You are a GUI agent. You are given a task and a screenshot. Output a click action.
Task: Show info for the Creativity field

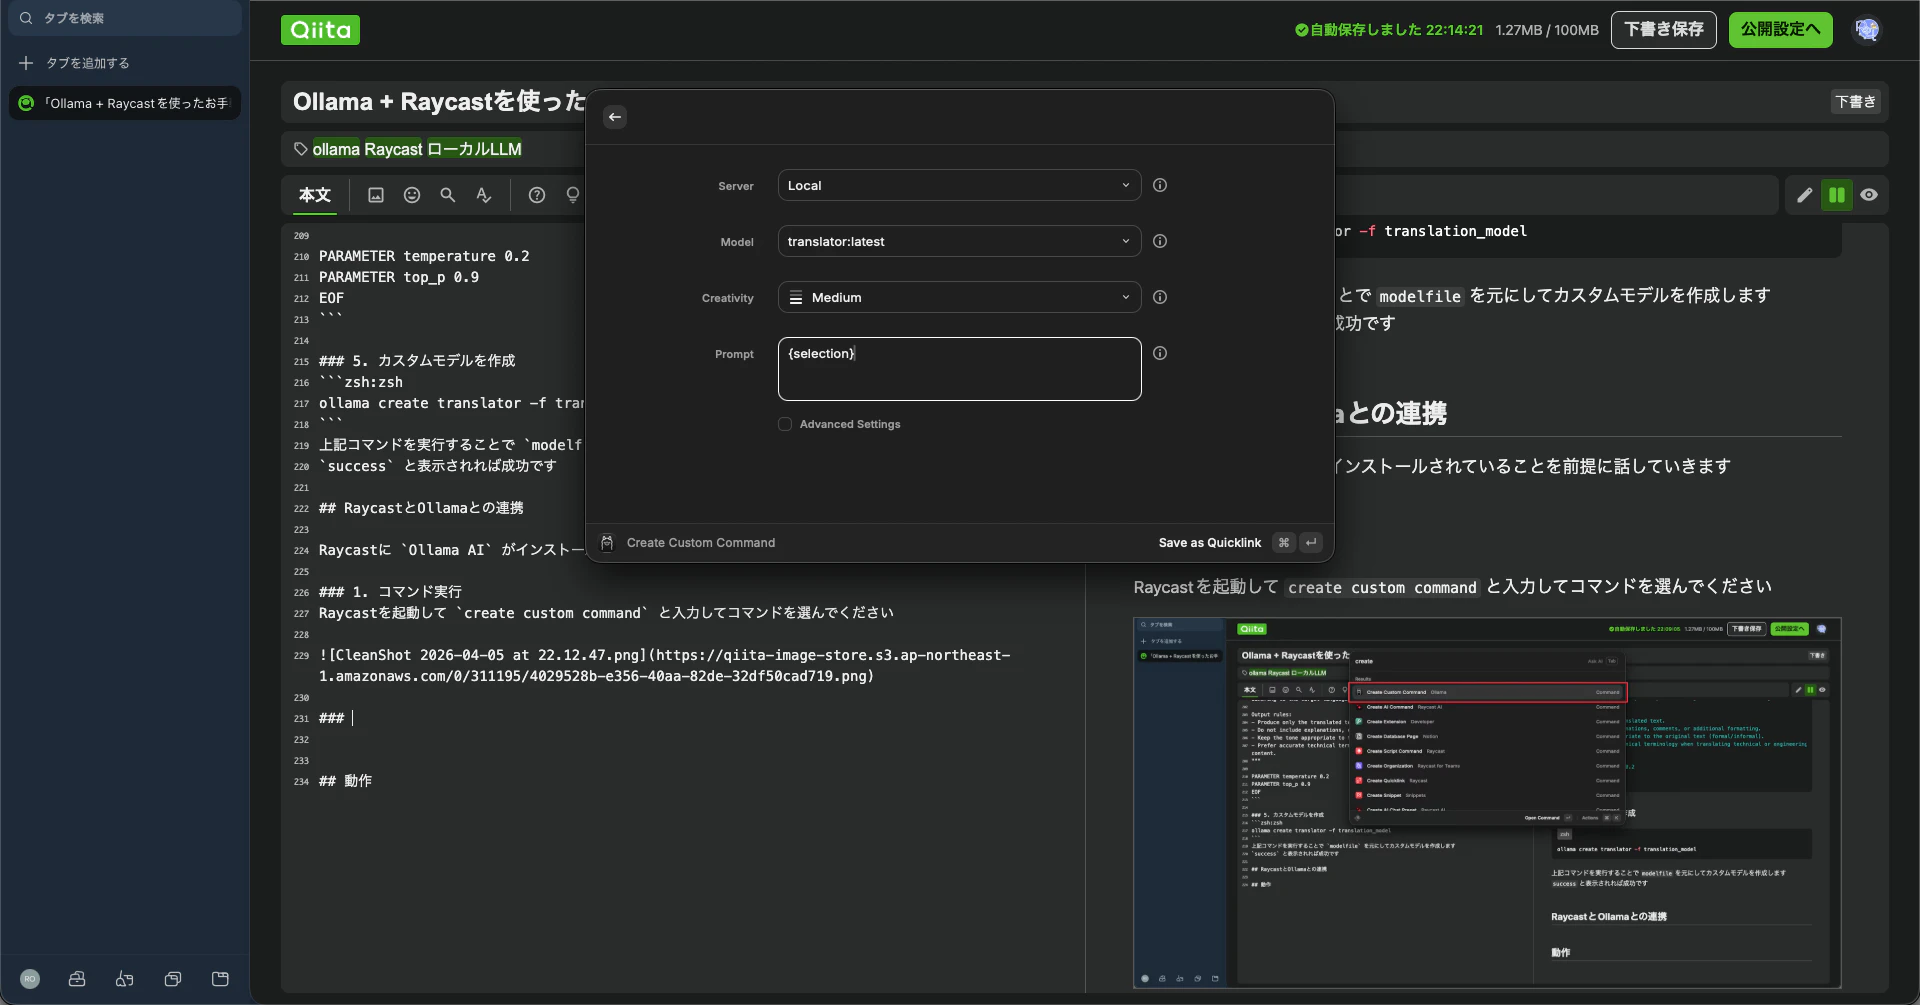[1160, 297]
